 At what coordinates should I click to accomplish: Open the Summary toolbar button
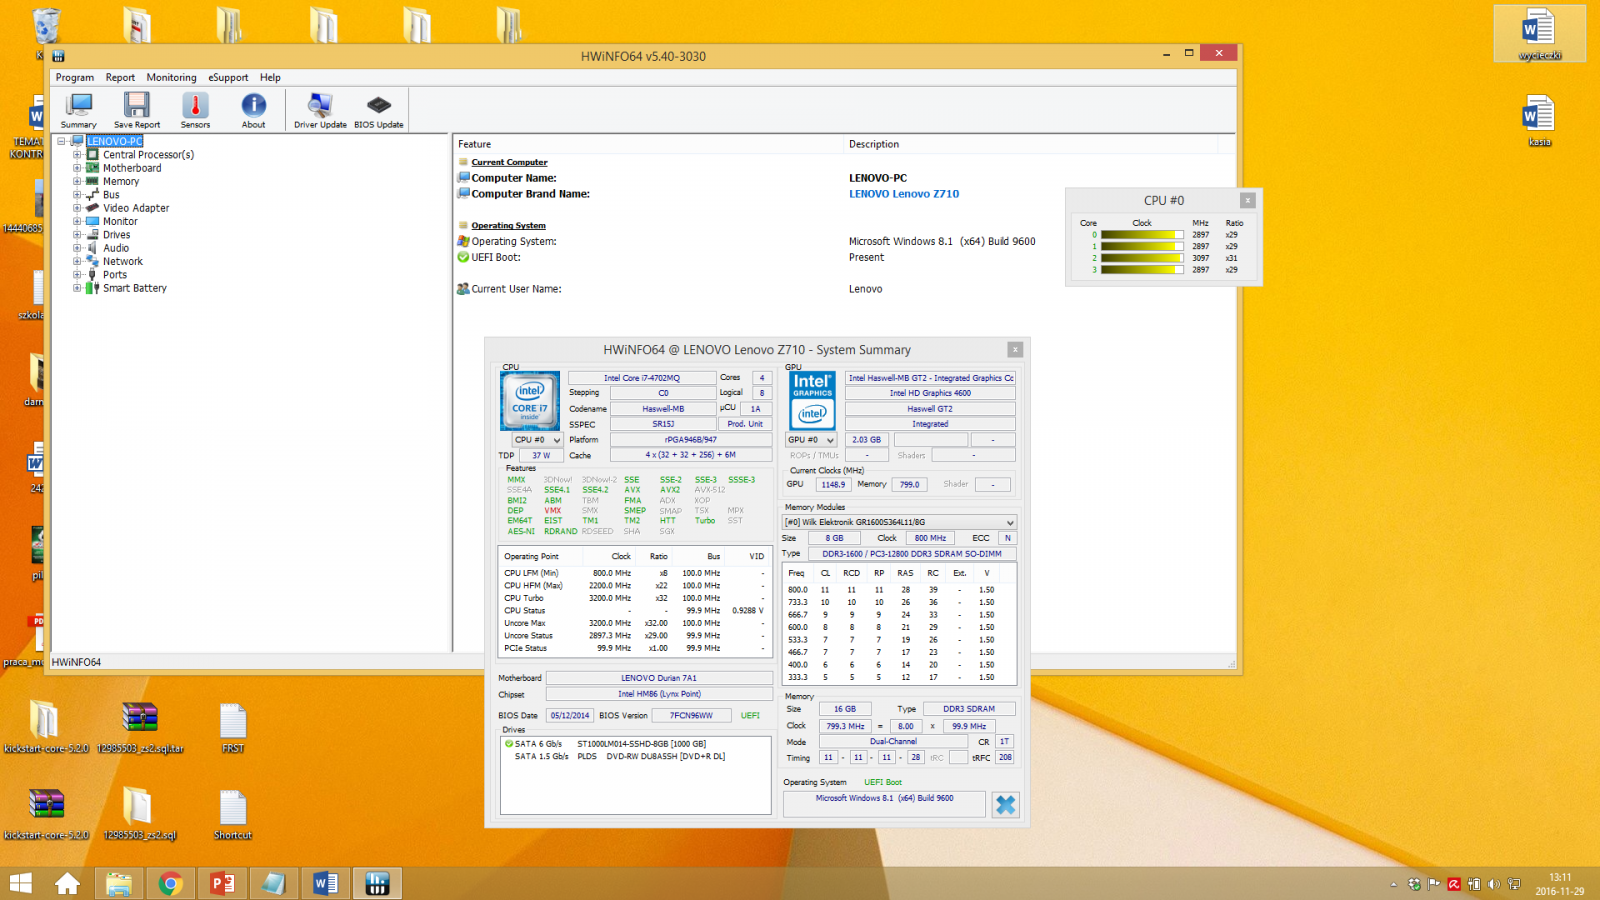78,110
